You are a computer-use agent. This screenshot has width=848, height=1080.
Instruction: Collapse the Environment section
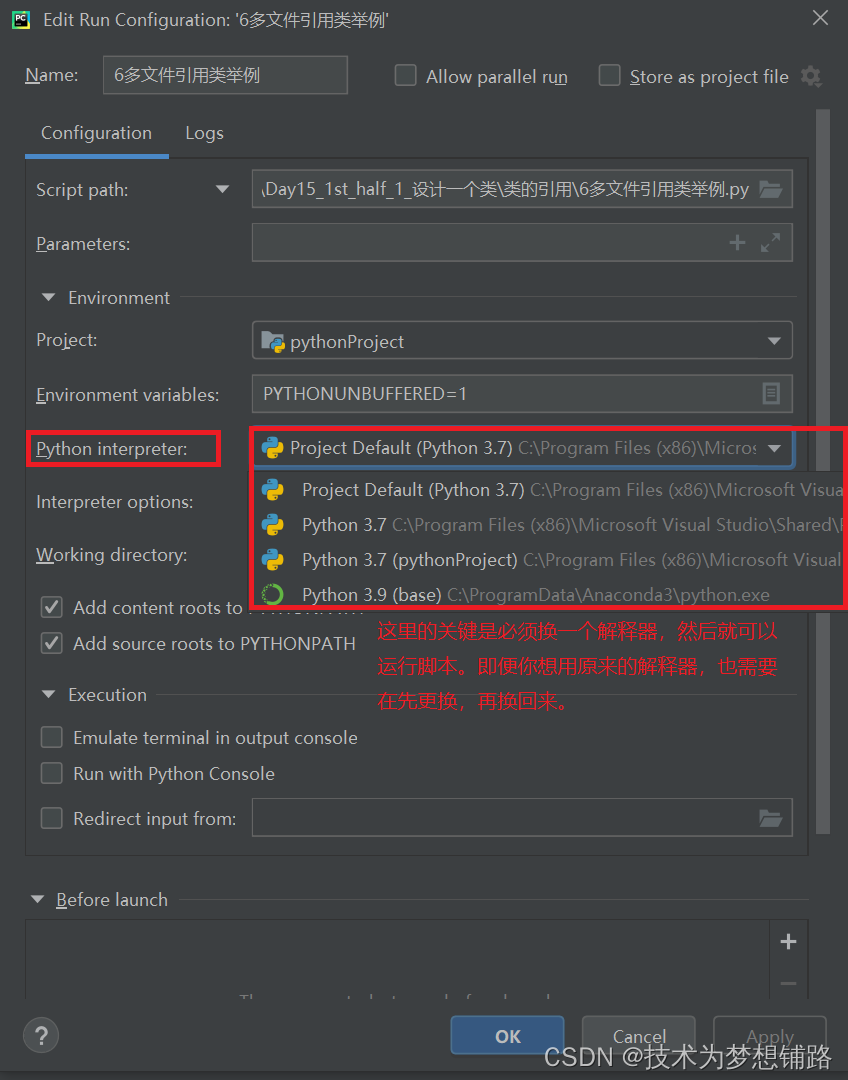(x=47, y=297)
